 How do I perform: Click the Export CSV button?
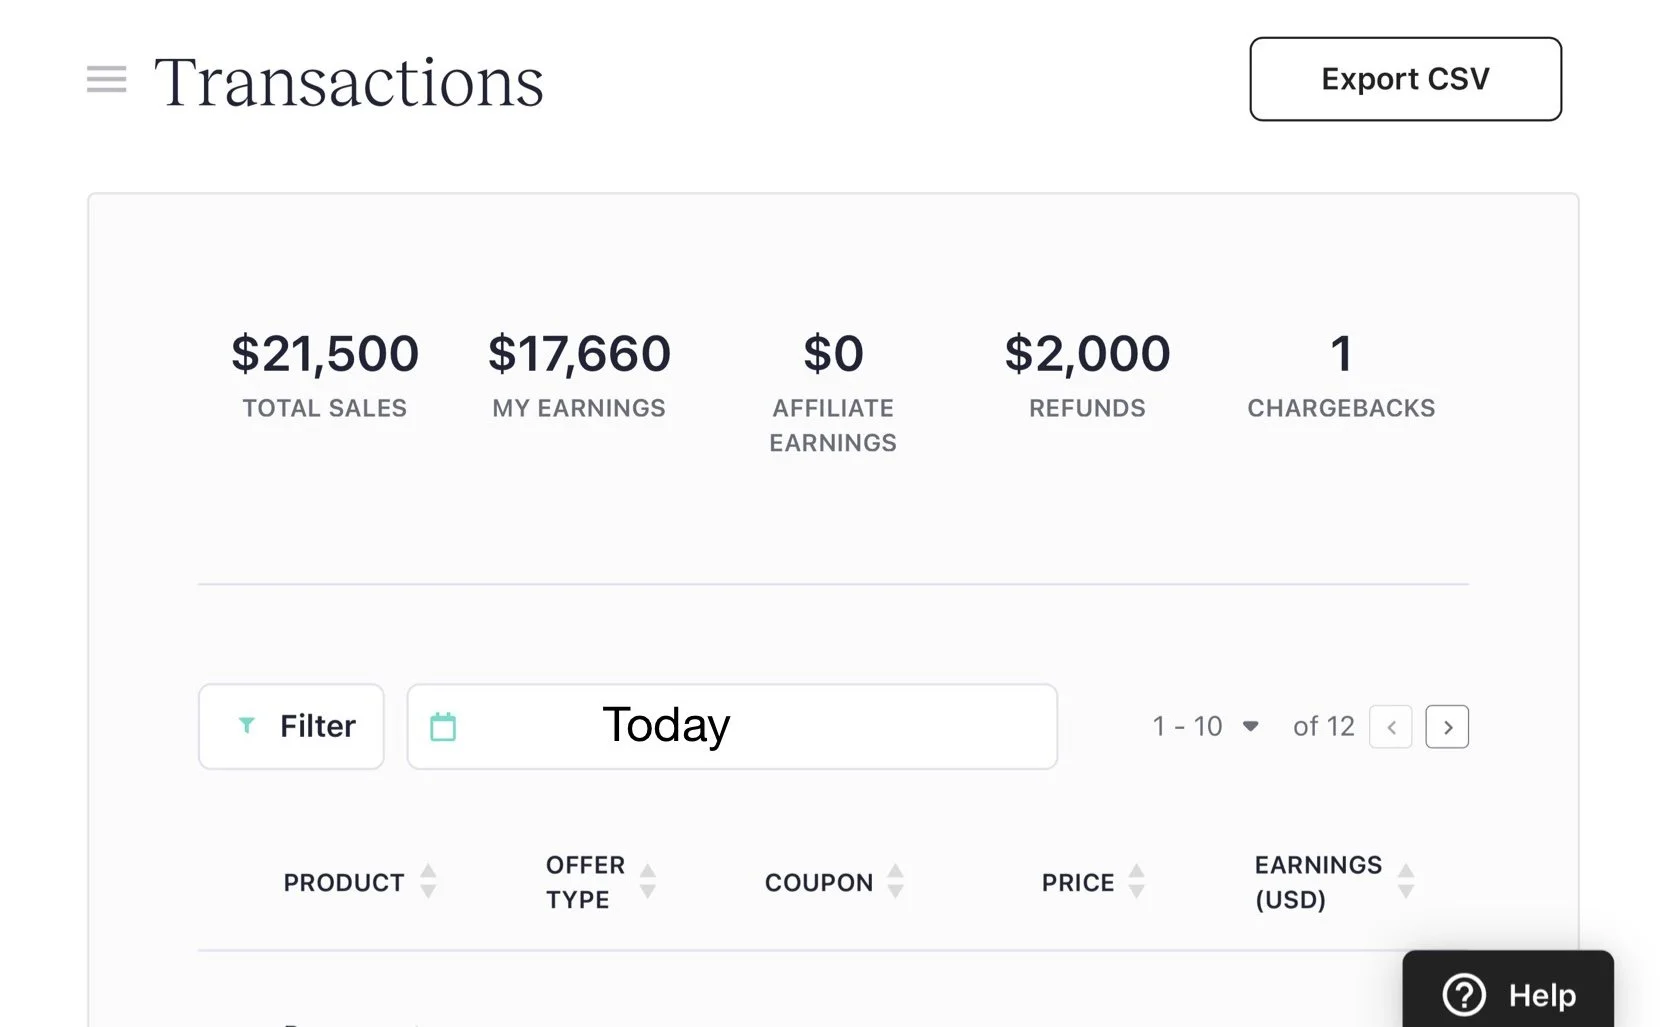tap(1405, 79)
